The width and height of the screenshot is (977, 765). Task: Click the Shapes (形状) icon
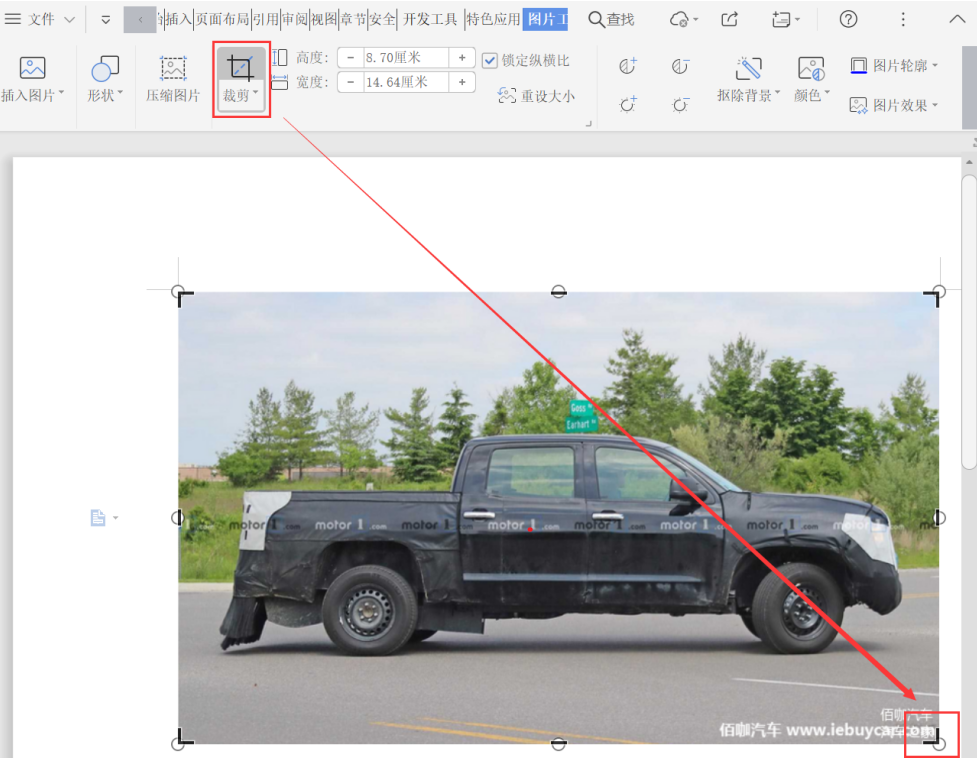[104, 68]
